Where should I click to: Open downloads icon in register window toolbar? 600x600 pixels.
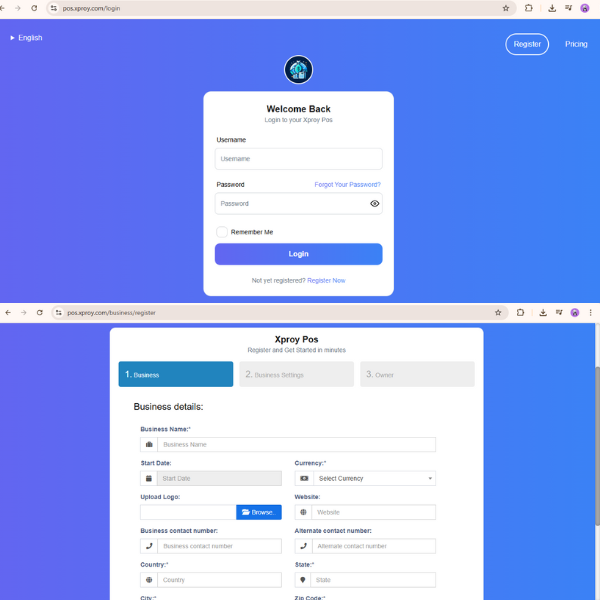pyautogui.click(x=543, y=313)
